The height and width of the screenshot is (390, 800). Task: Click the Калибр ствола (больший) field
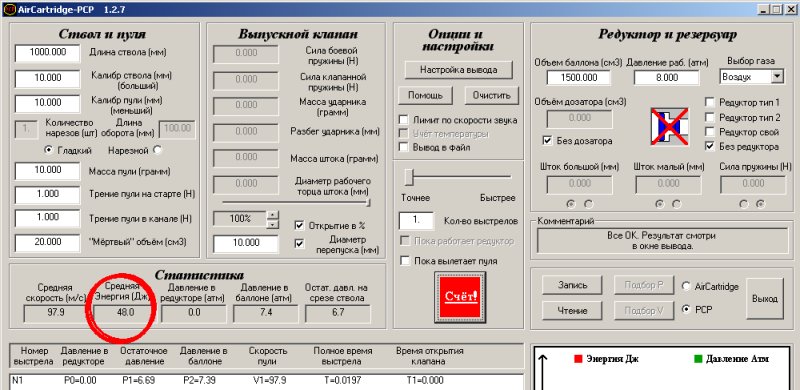[x=47, y=79]
